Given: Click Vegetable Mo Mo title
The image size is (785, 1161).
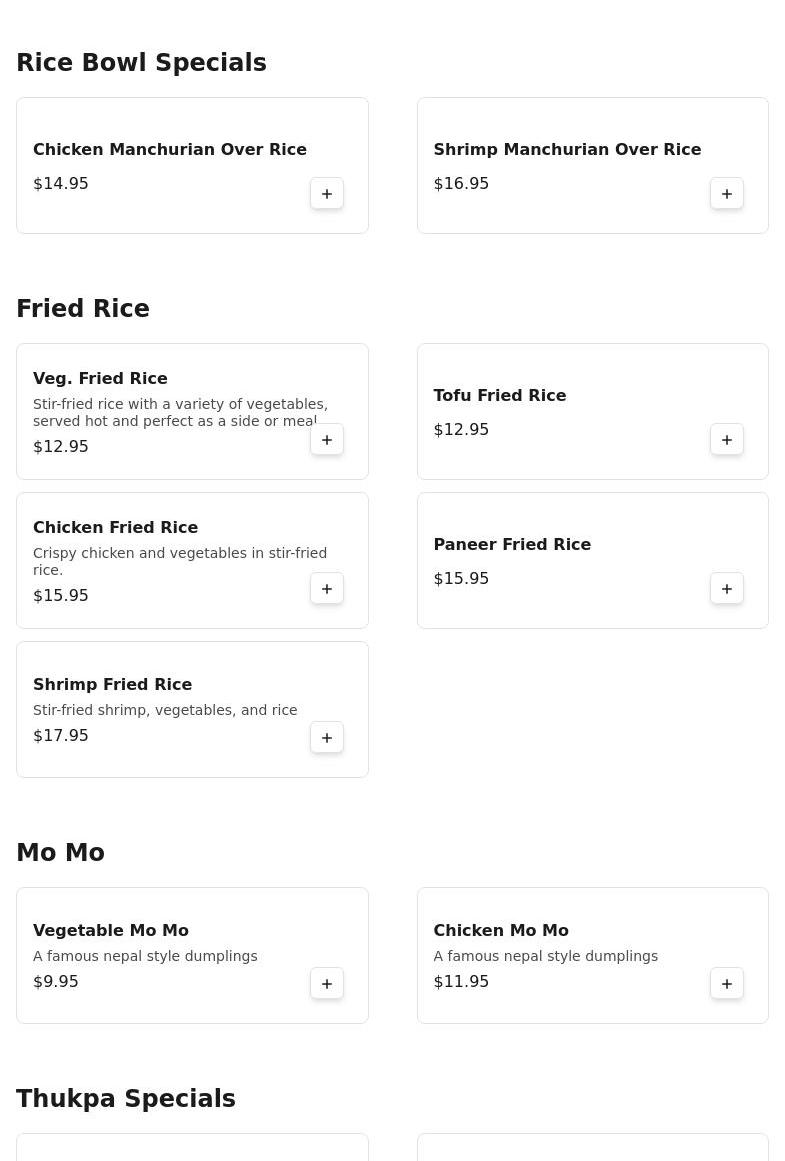Looking at the screenshot, I should coord(111,931).
